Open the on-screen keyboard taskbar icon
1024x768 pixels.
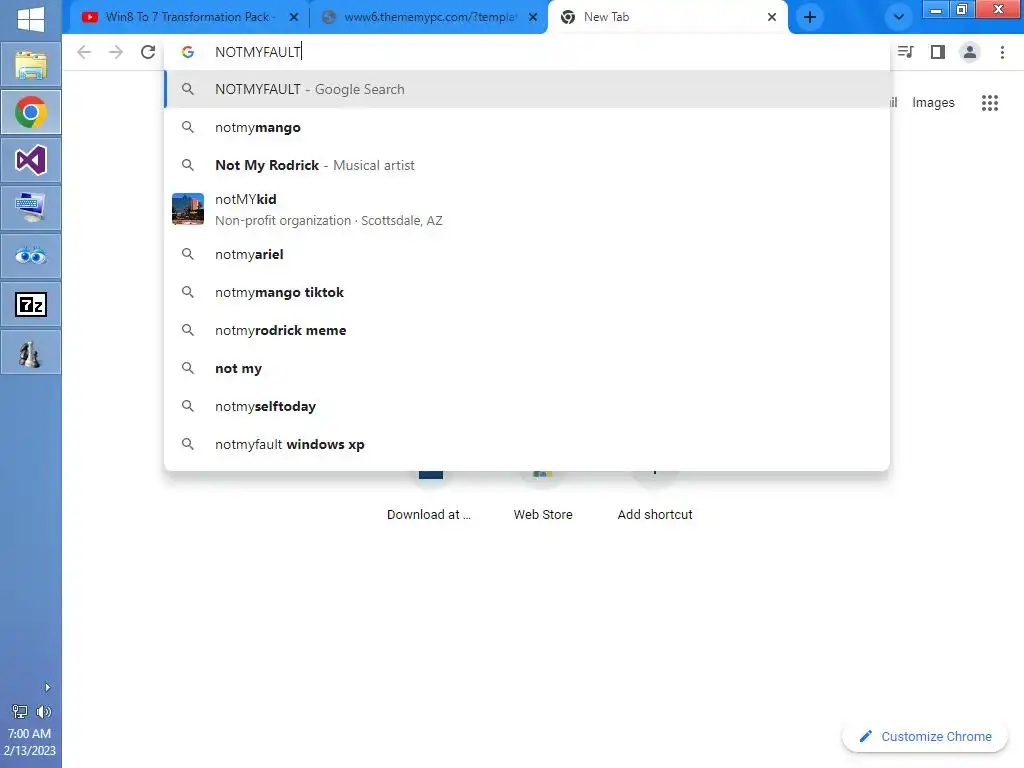click(31, 208)
